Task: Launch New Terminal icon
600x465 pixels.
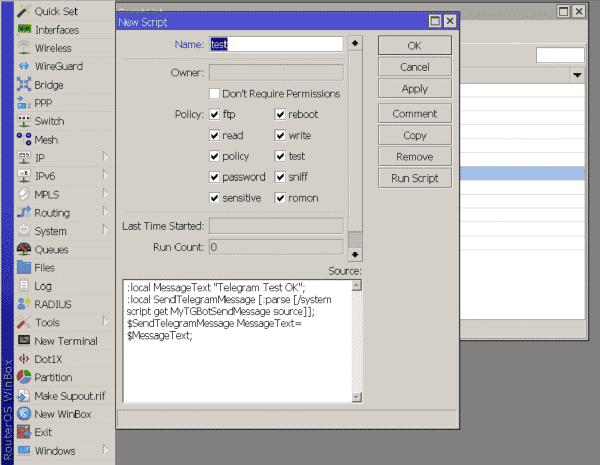Action: 24,340
